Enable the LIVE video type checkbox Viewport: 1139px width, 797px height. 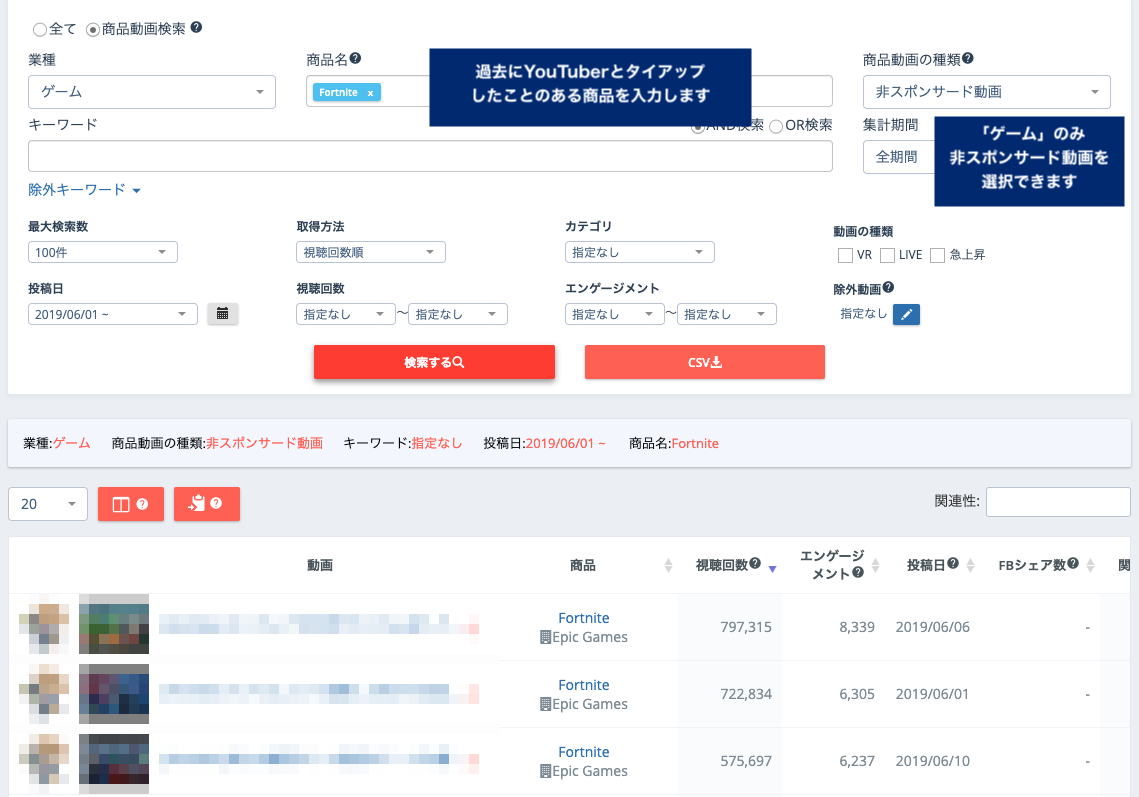(887, 255)
